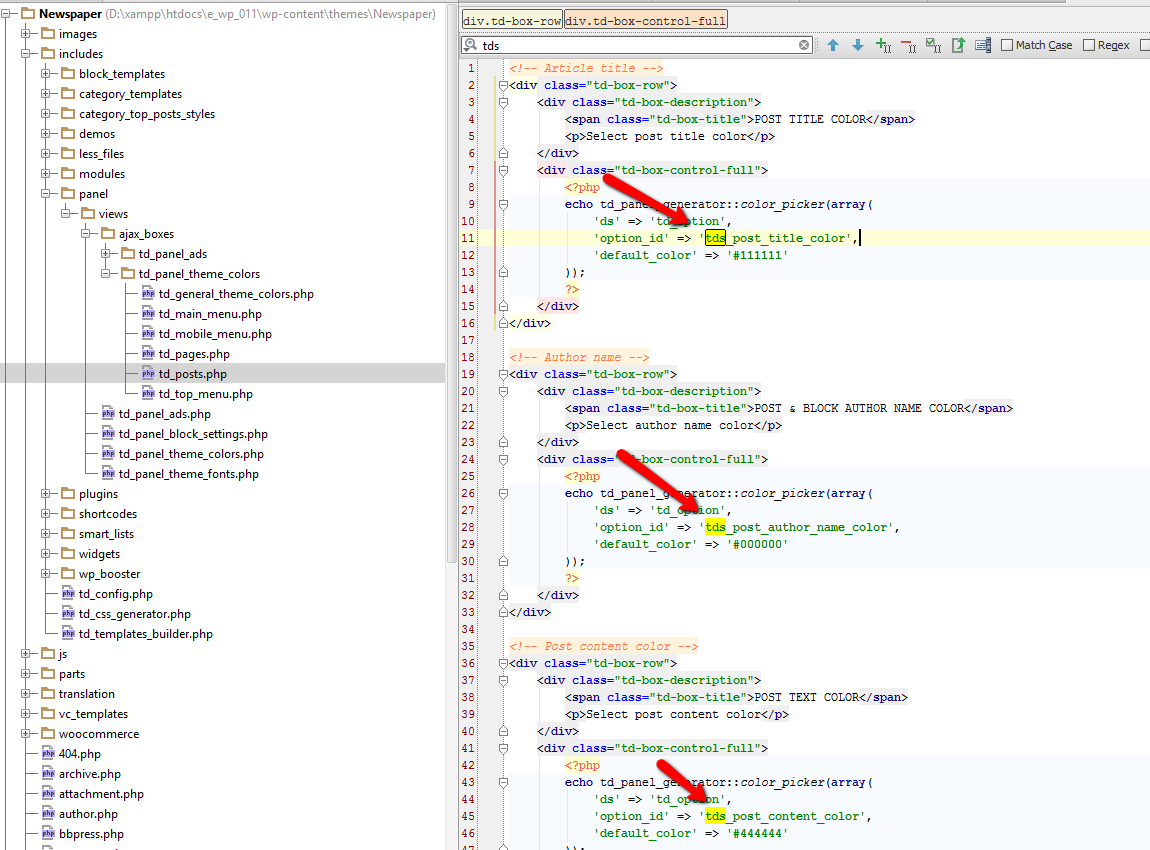
Task: Click the ajax_boxes folder icon
Action: [108, 234]
